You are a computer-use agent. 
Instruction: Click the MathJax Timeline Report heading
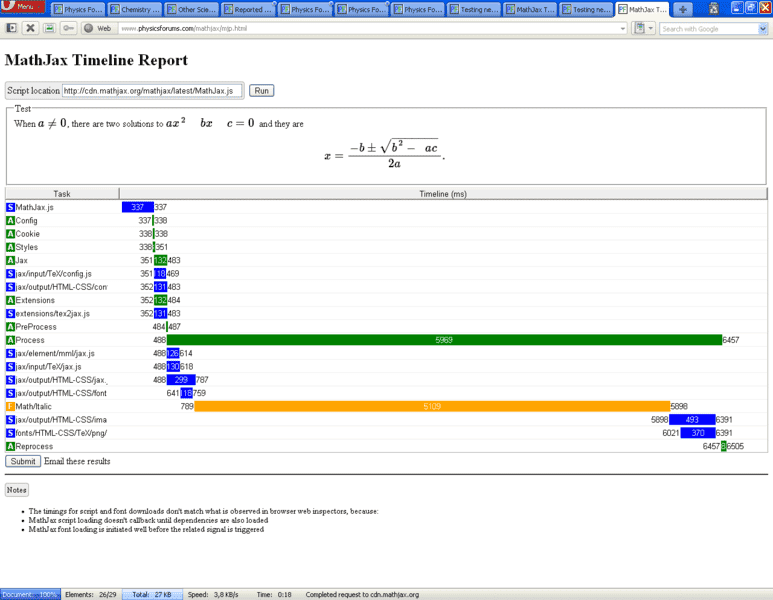(96, 60)
